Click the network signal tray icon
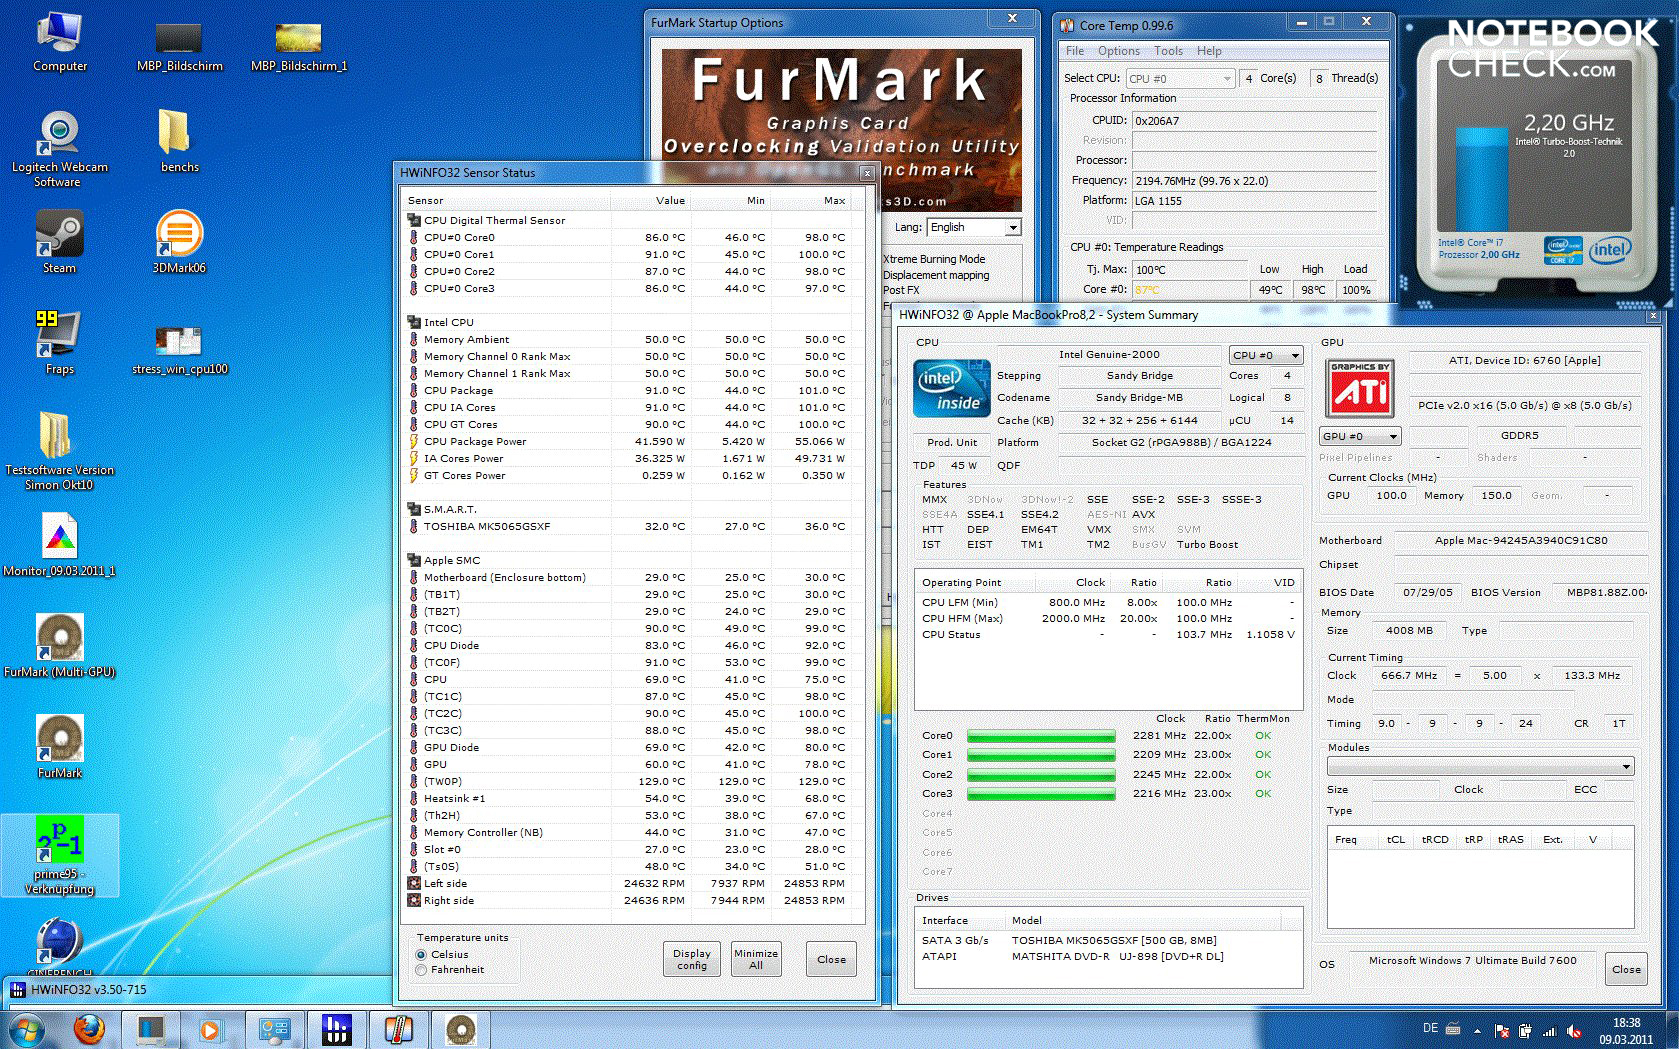The image size is (1679, 1049). tap(1550, 1031)
